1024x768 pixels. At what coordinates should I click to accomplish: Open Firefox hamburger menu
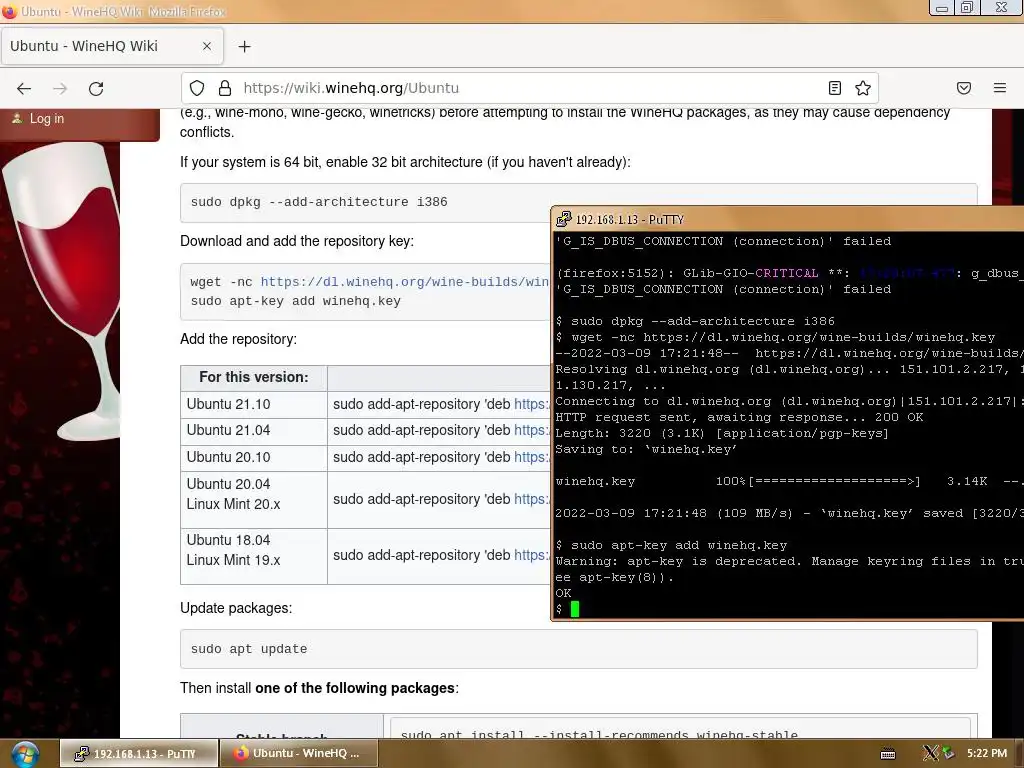1000,88
